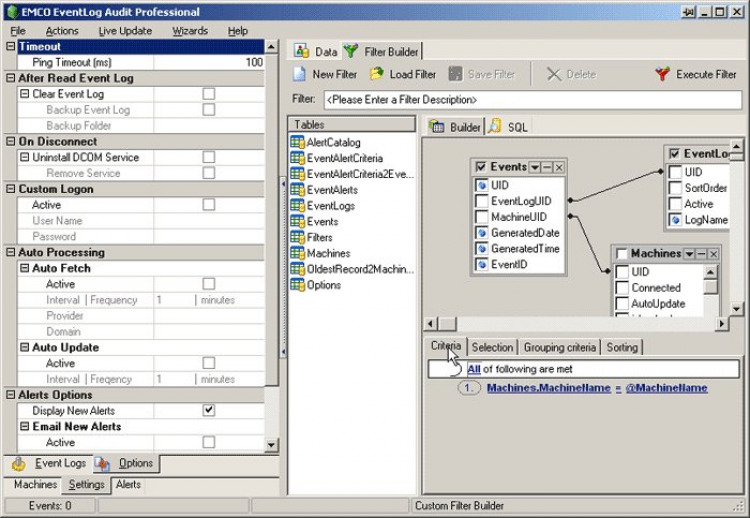Enable the Uninstall DCOM Service checkbox
Viewport: 750px width, 518px height.
point(209,157)
